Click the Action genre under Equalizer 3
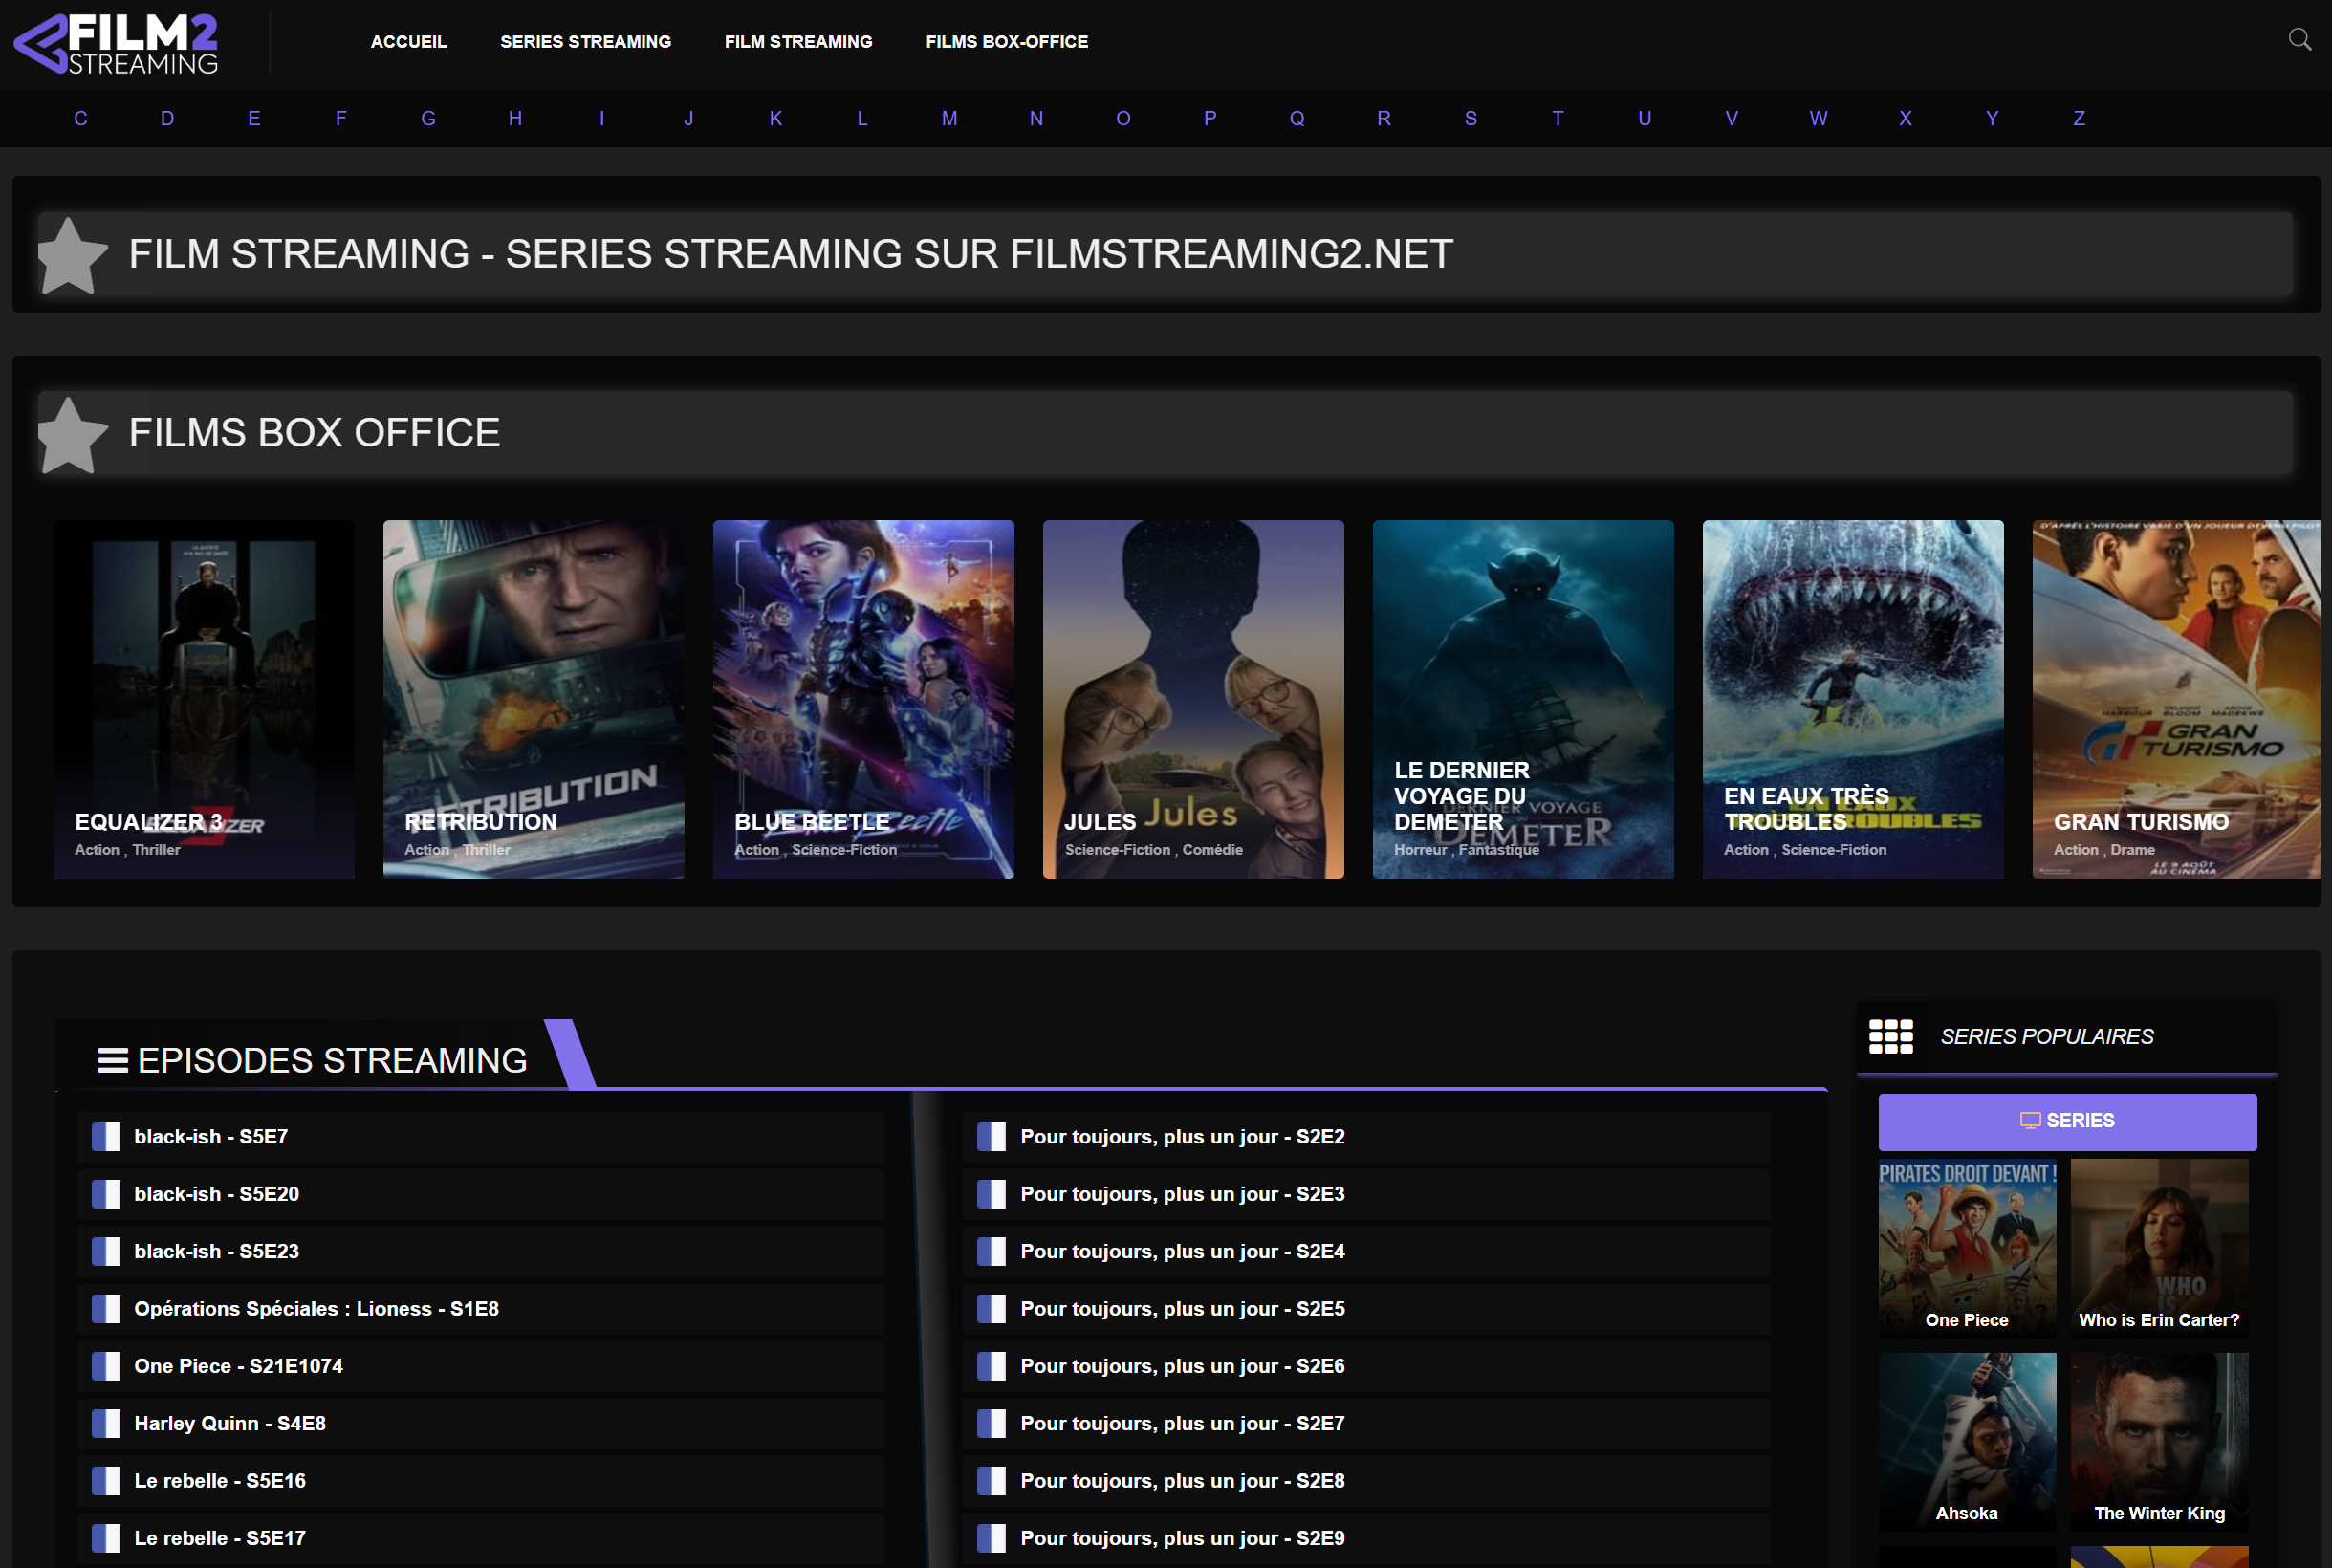The height and width of the screenshot is (1568, 2332). (x=97, y=850)
